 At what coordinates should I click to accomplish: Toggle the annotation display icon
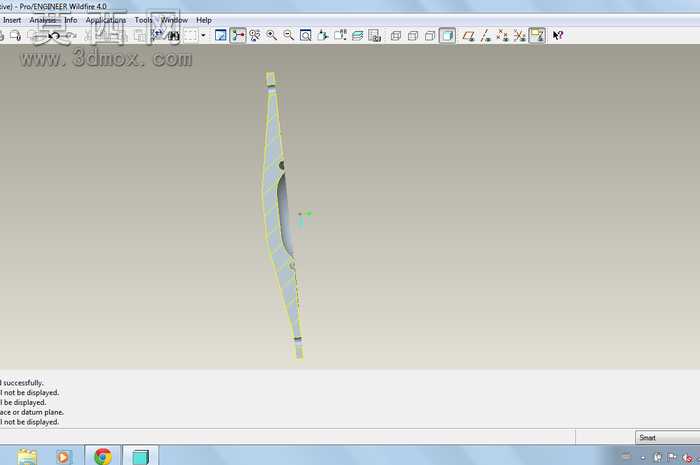[537, 36]
